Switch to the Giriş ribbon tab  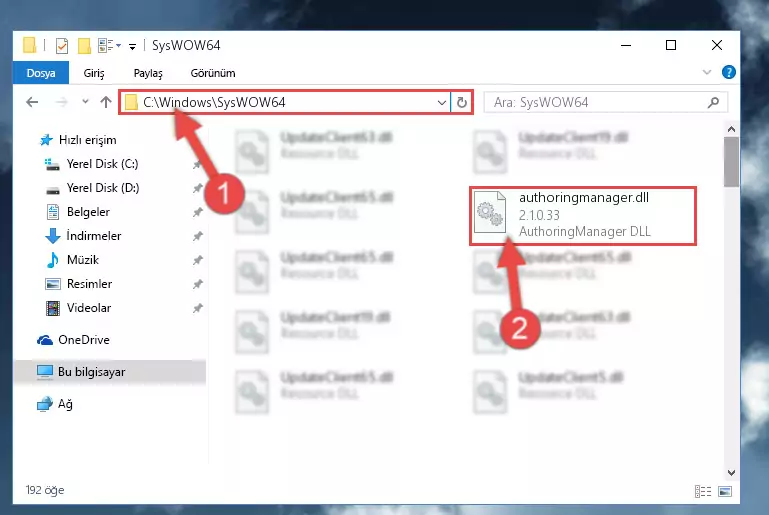click(x=94, y=73)
